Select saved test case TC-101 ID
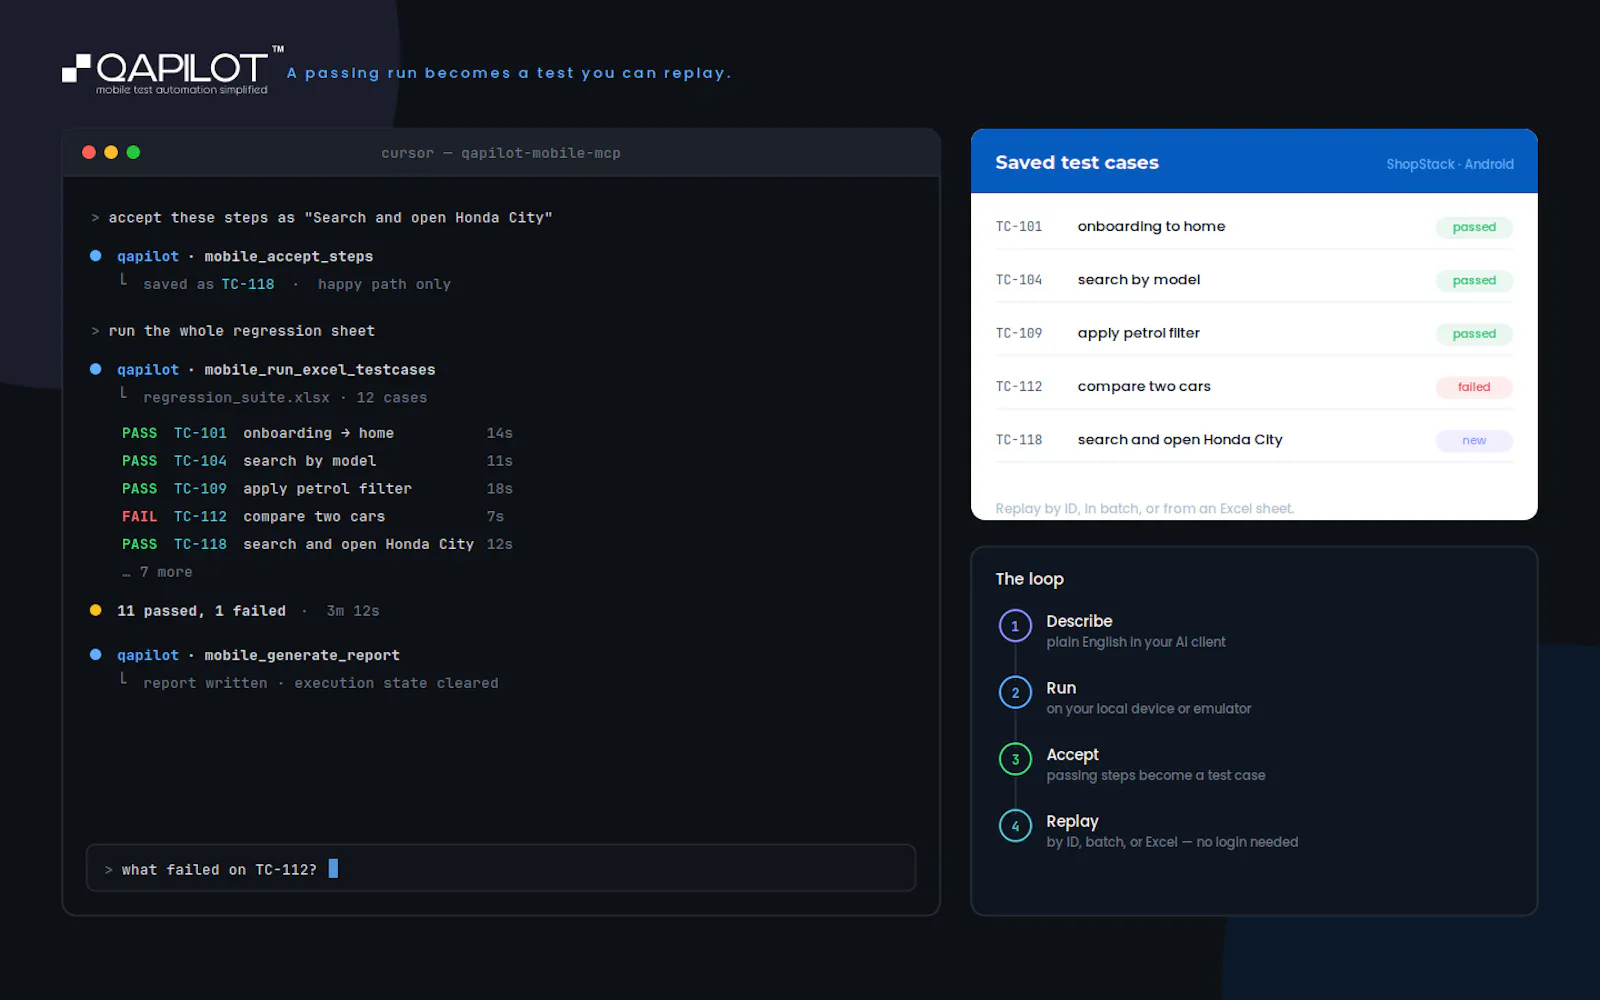 click(x=1019, y=227)
